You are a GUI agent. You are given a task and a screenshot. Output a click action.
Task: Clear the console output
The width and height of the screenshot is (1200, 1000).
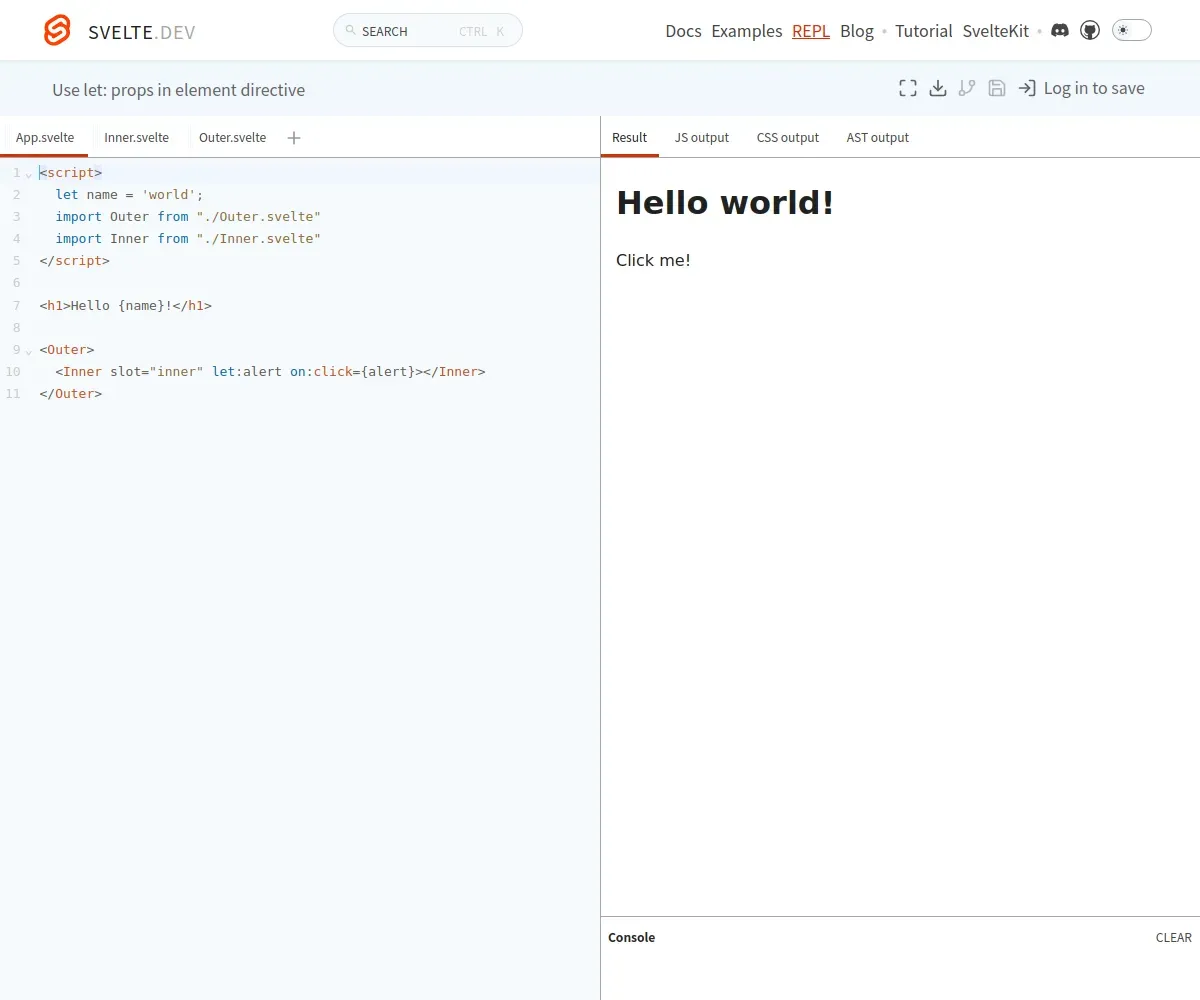(1173, 938)
